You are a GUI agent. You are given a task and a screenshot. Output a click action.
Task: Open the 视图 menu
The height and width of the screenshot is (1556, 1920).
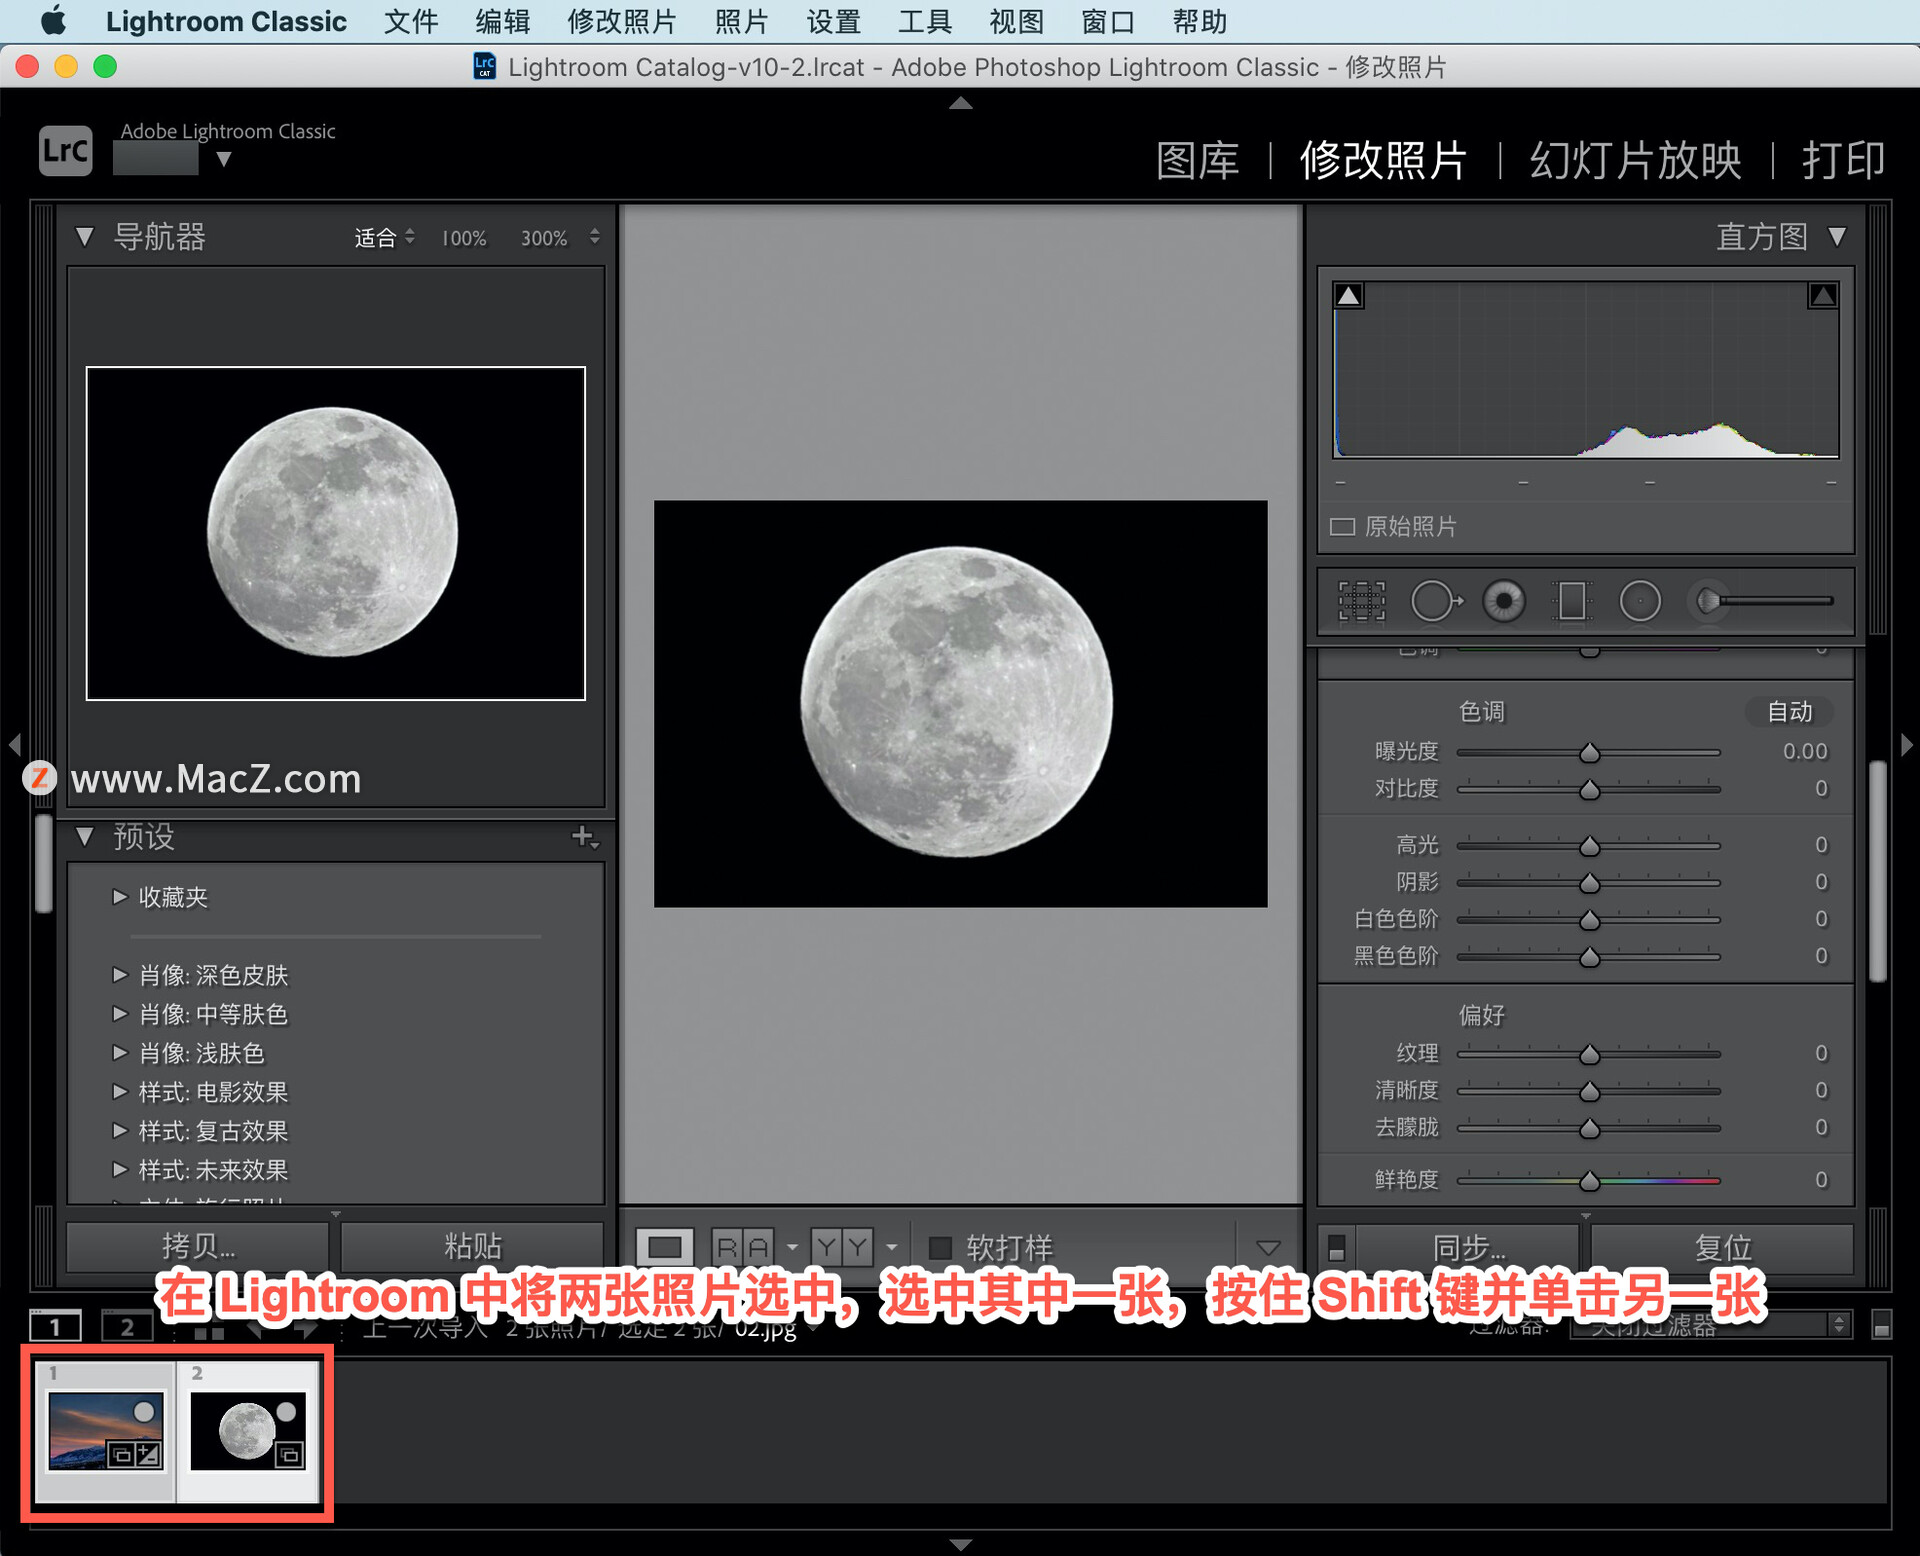click(1016, 22)
